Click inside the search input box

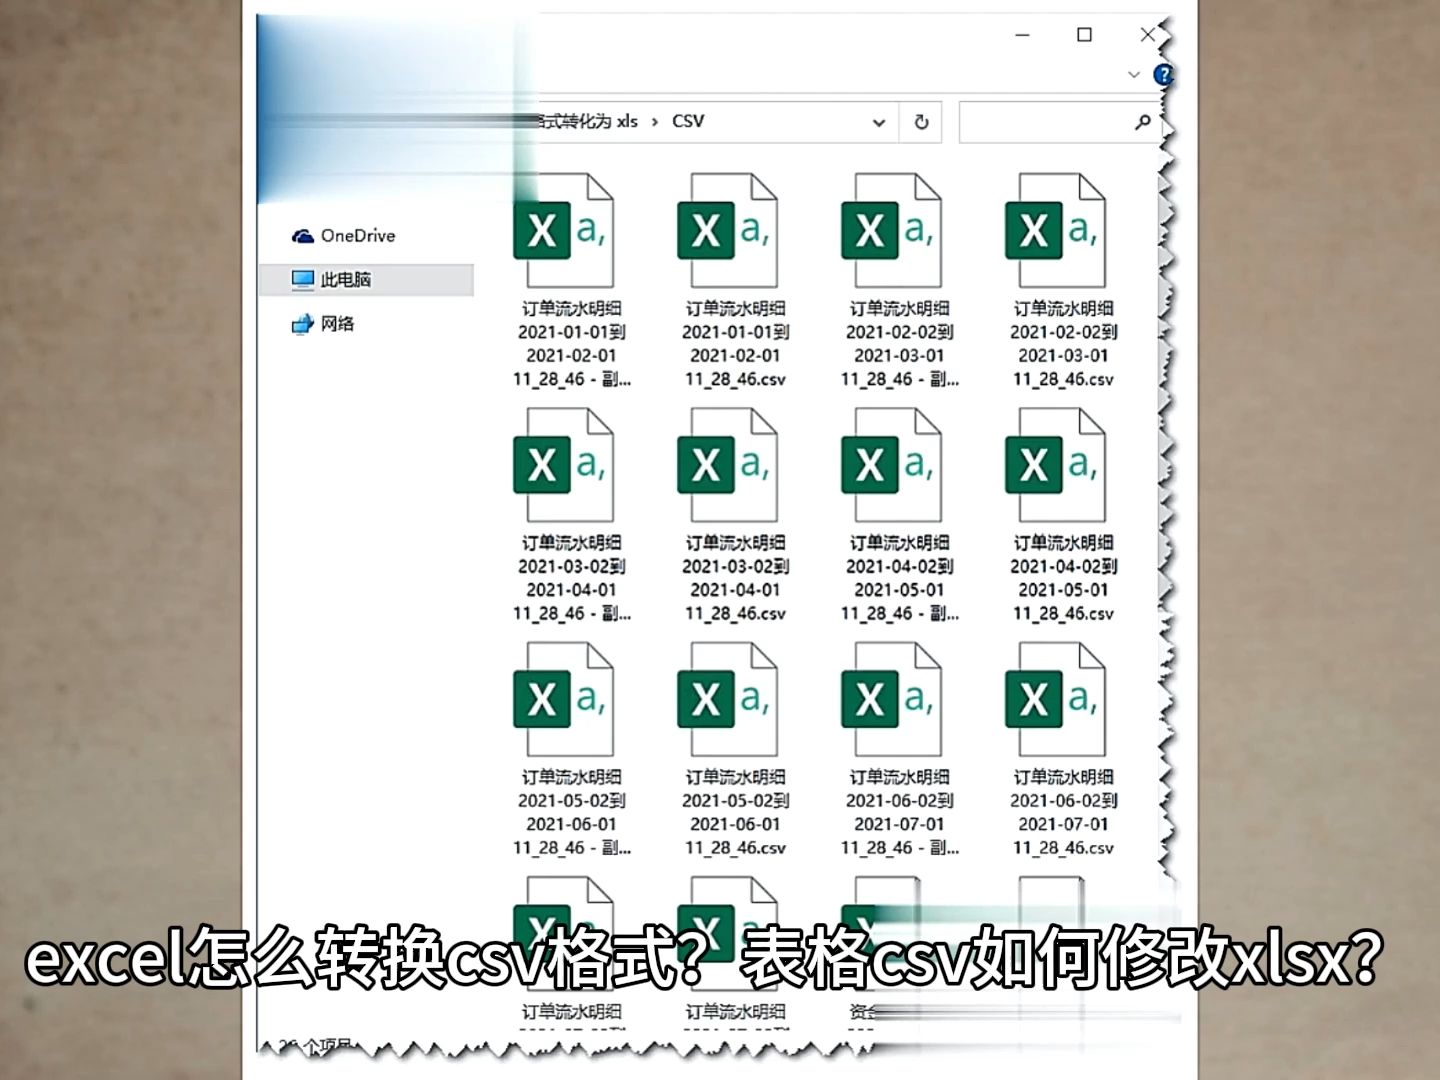click(x=1045, y=122)
